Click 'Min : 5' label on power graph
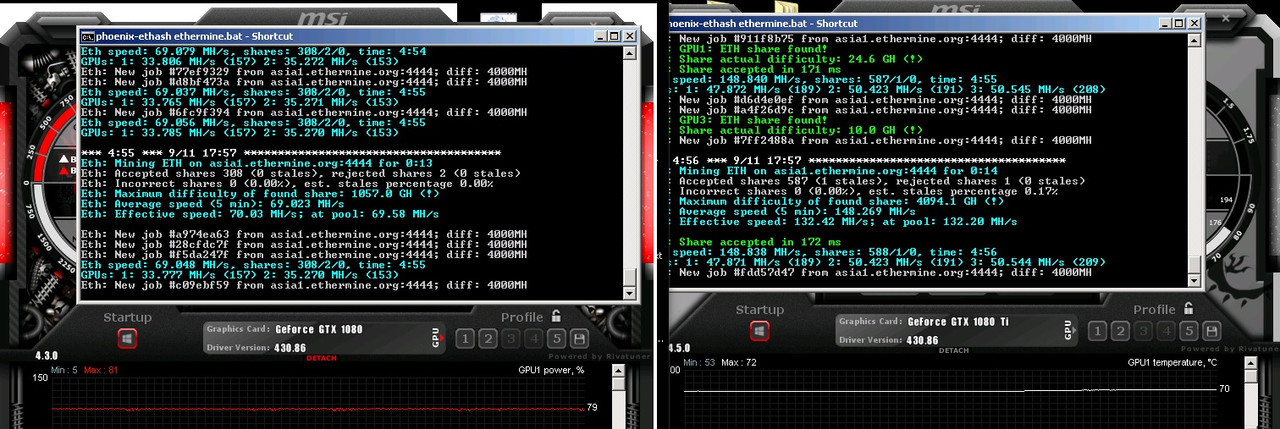 65,370
